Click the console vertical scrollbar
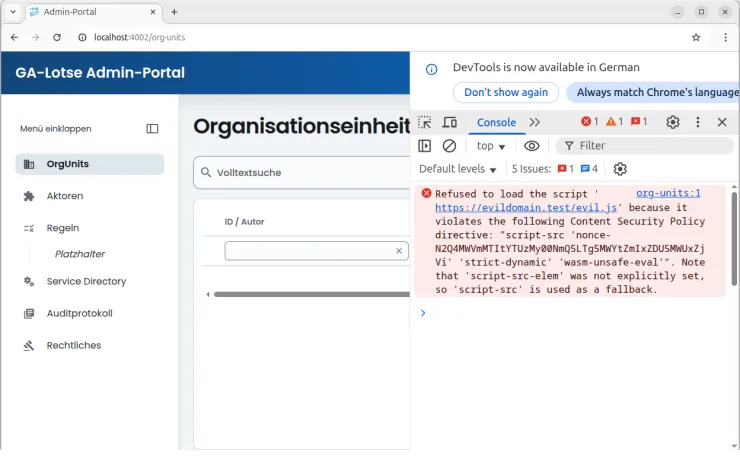The image size is (740, 462). [734, 238]
